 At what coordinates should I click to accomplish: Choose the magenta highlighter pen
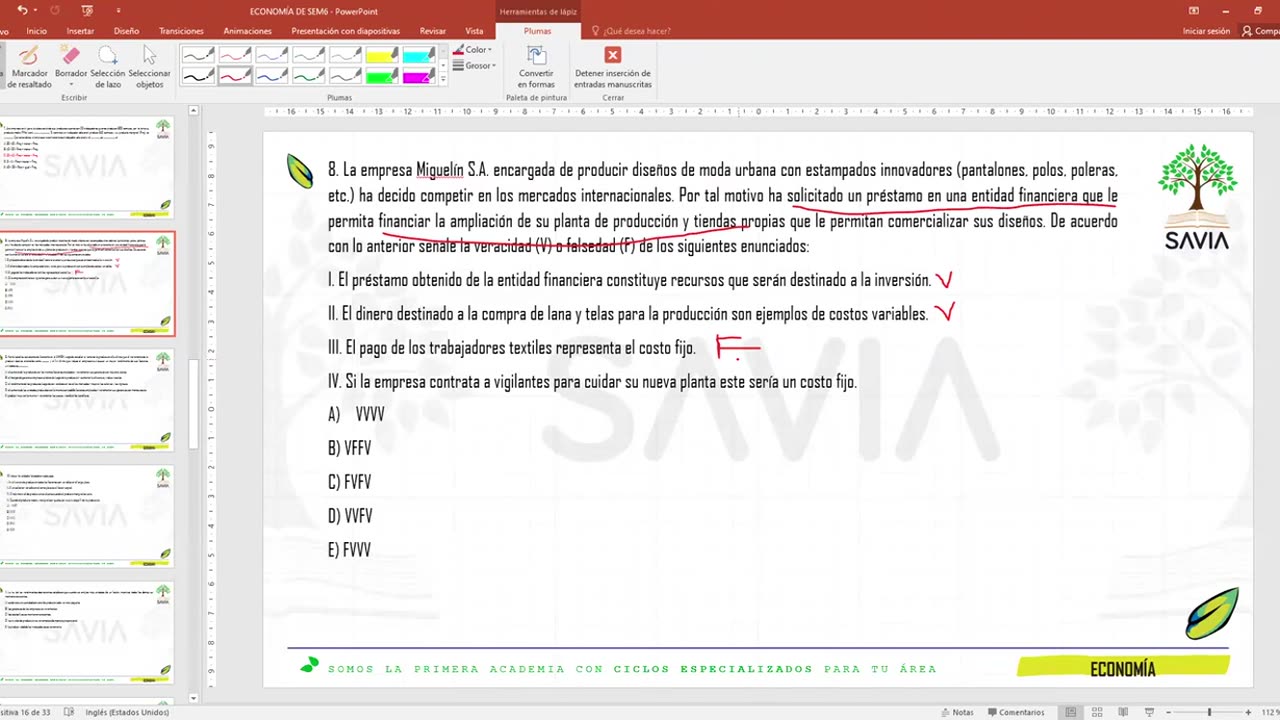click(x=420, y=76)
